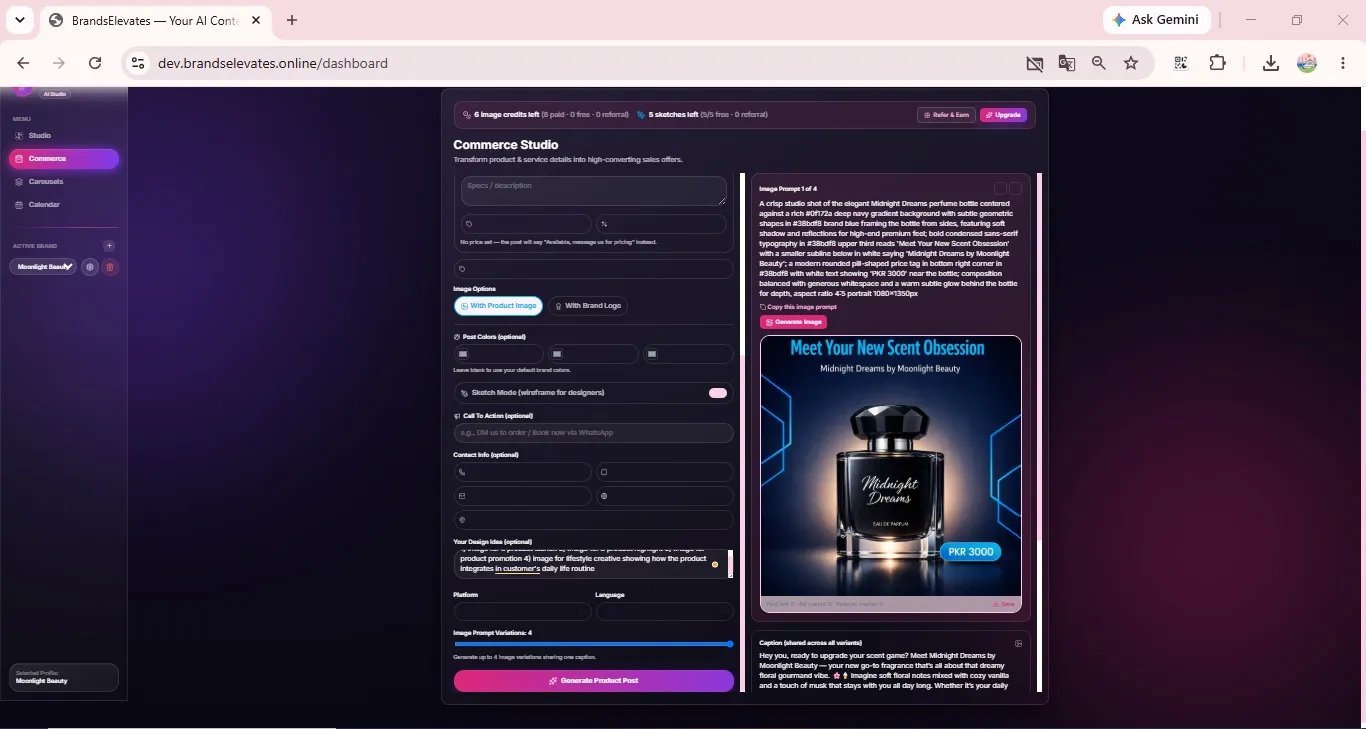
Task: Click the generated Midnight Dreams perfume image
Action: (x=891, y=466)
